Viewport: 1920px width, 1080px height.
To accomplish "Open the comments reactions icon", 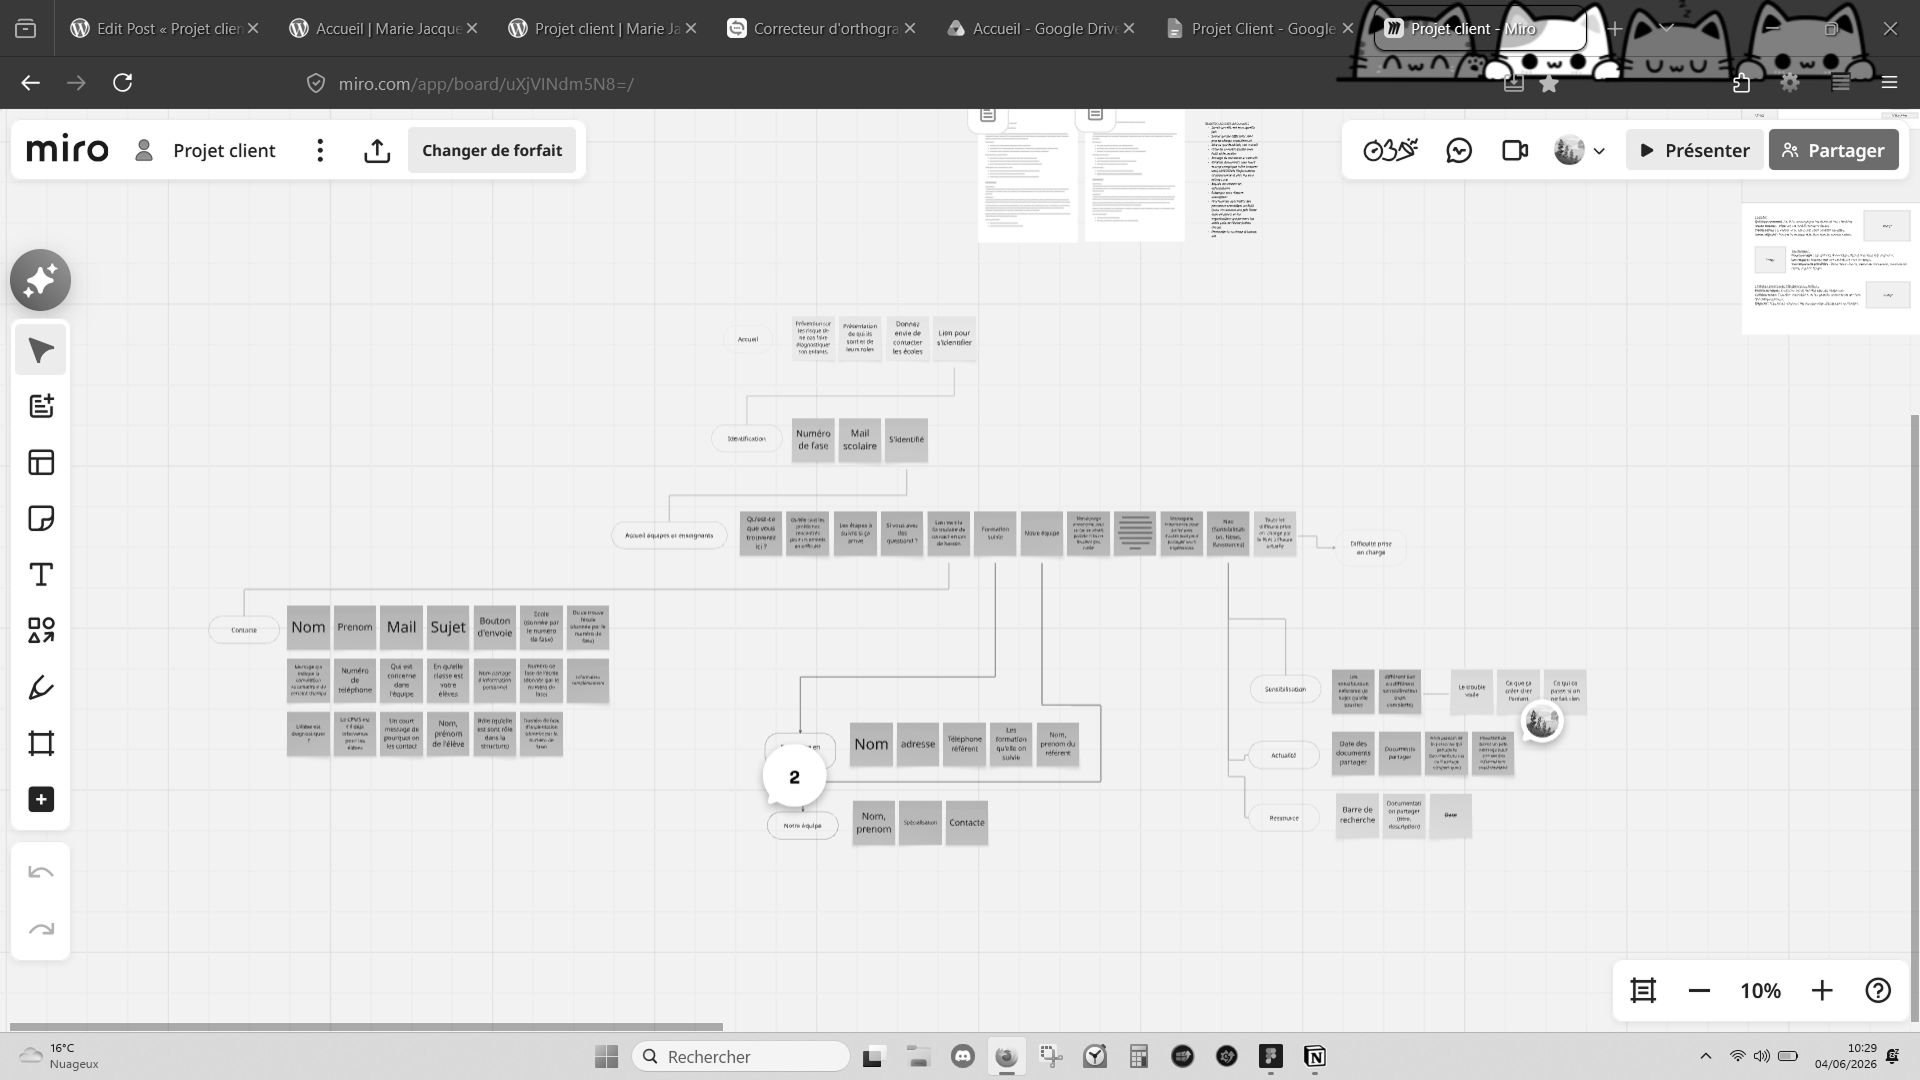I will click(x=1459, y=150).
